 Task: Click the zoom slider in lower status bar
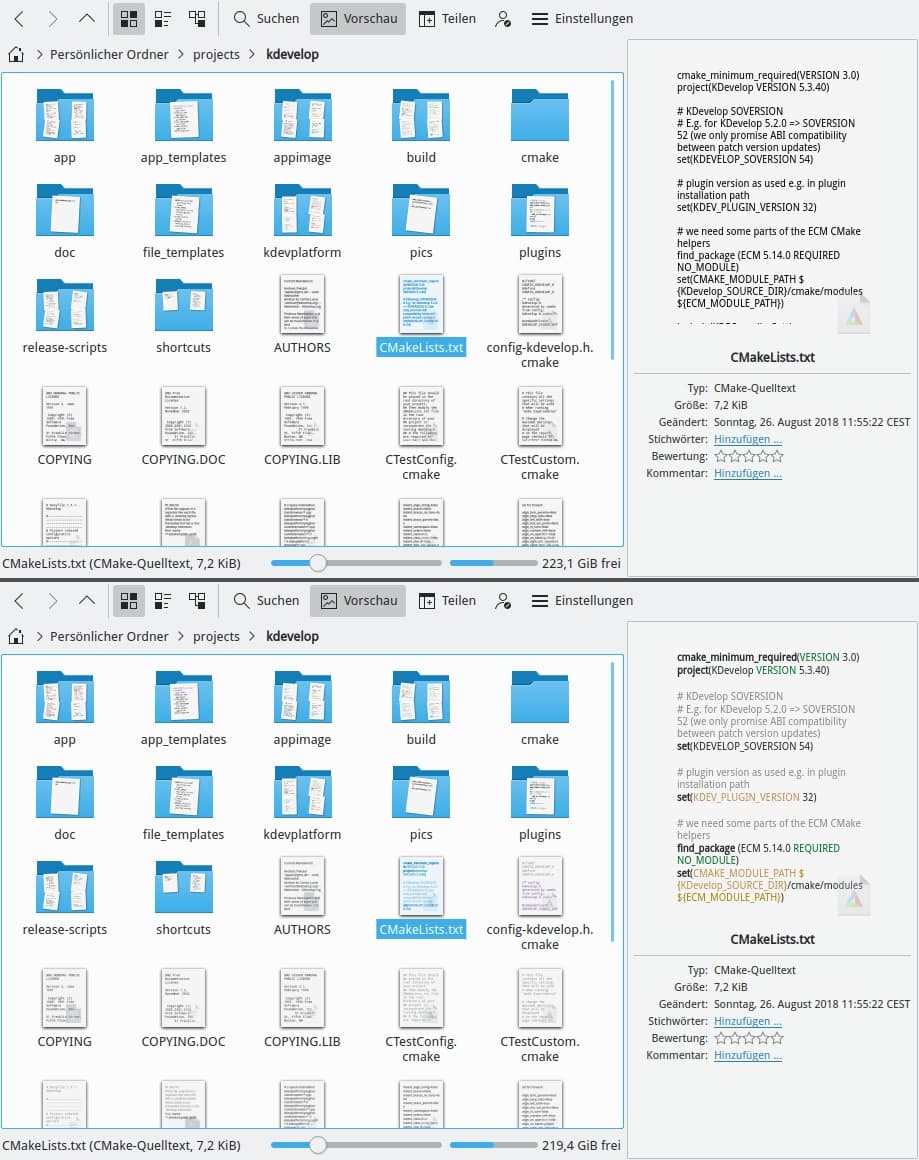pyautogui.click(x=356, y=1145)
